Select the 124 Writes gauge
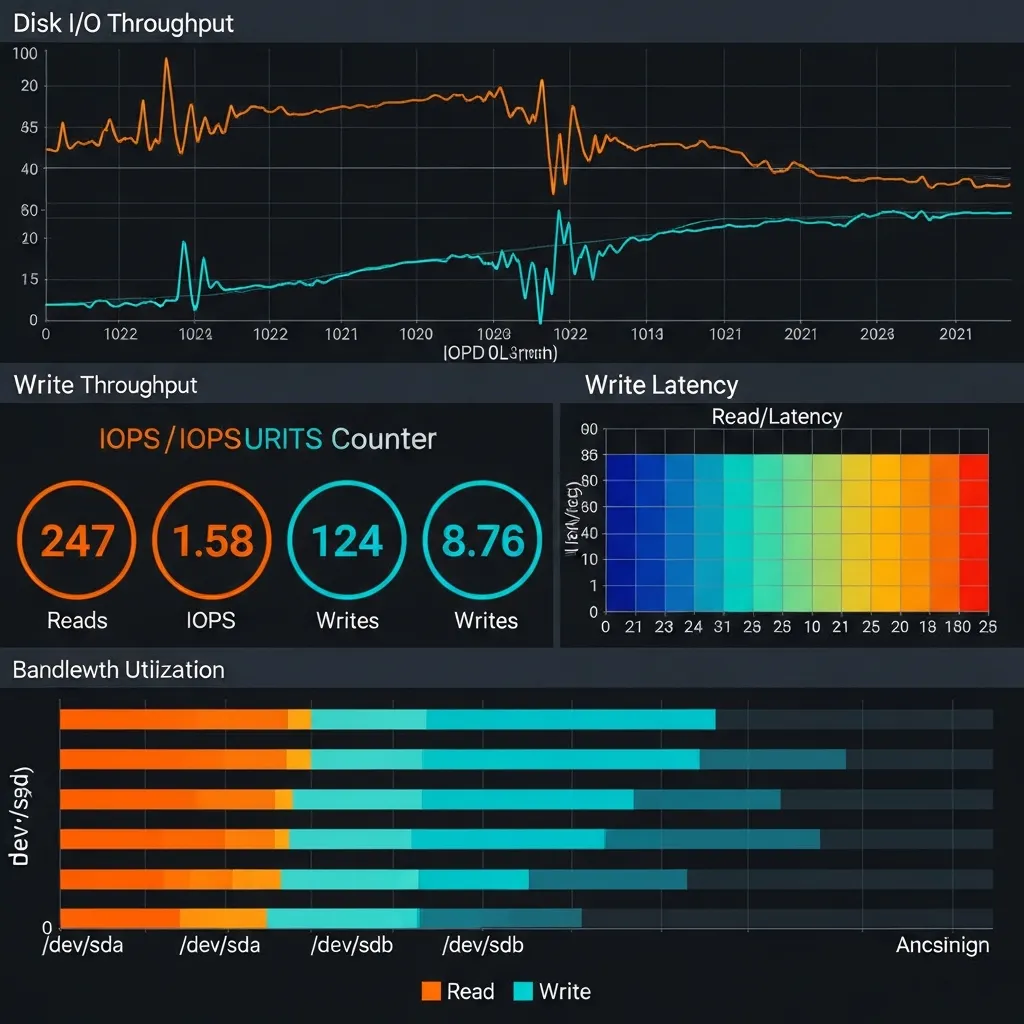 pos(347,540)
